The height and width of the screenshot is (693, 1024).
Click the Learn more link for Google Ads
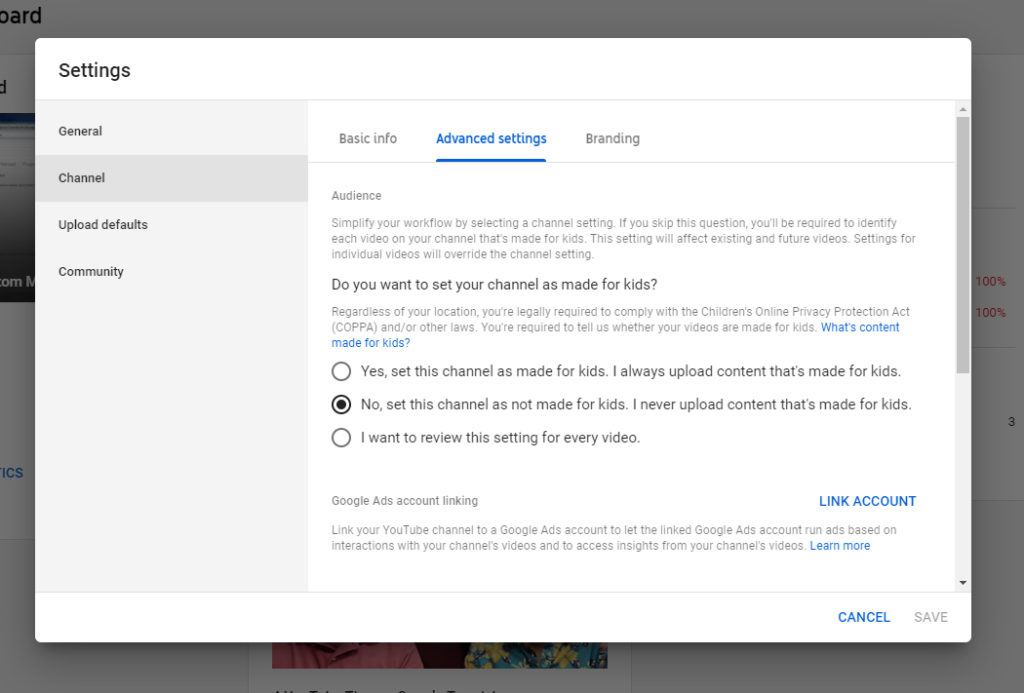click(x=839, y=546)
